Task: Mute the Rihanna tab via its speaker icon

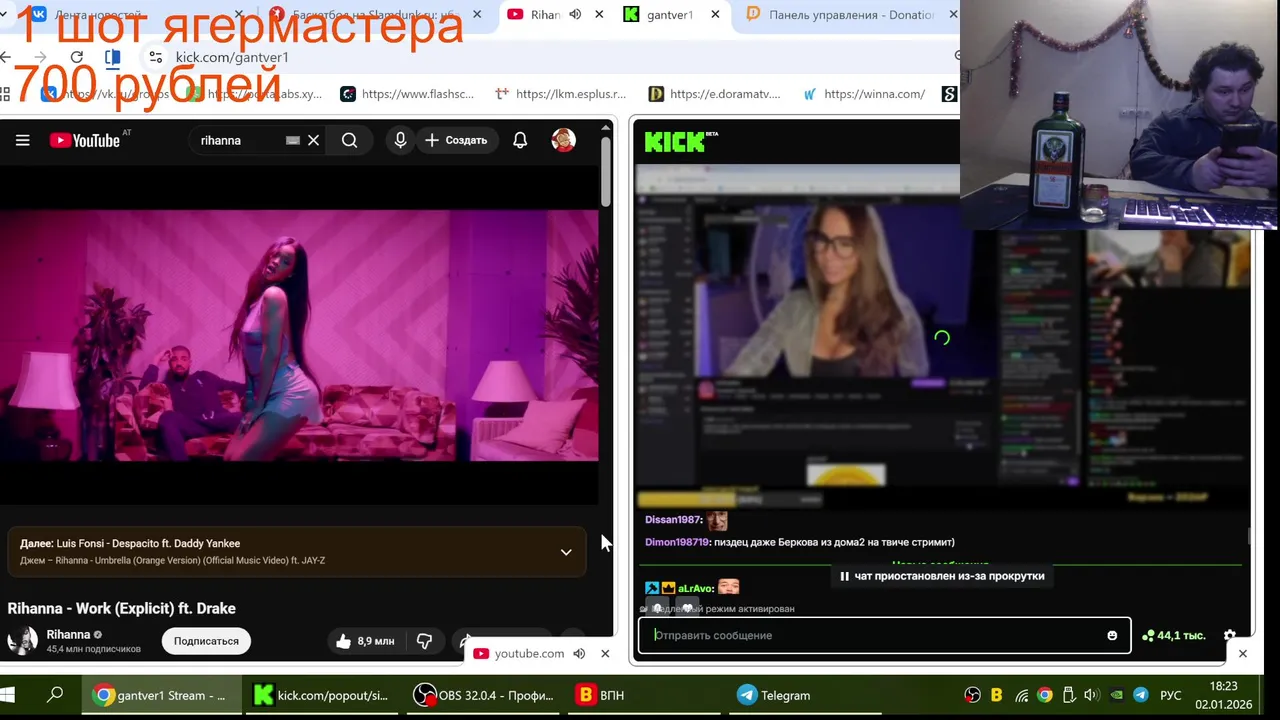Action: click(x=575, y=15)
